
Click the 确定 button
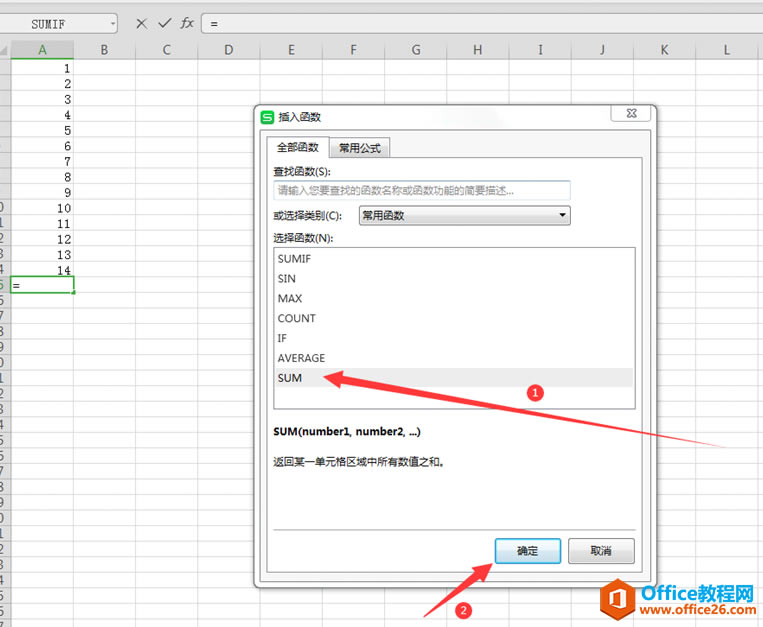click(x=527, y=551)
